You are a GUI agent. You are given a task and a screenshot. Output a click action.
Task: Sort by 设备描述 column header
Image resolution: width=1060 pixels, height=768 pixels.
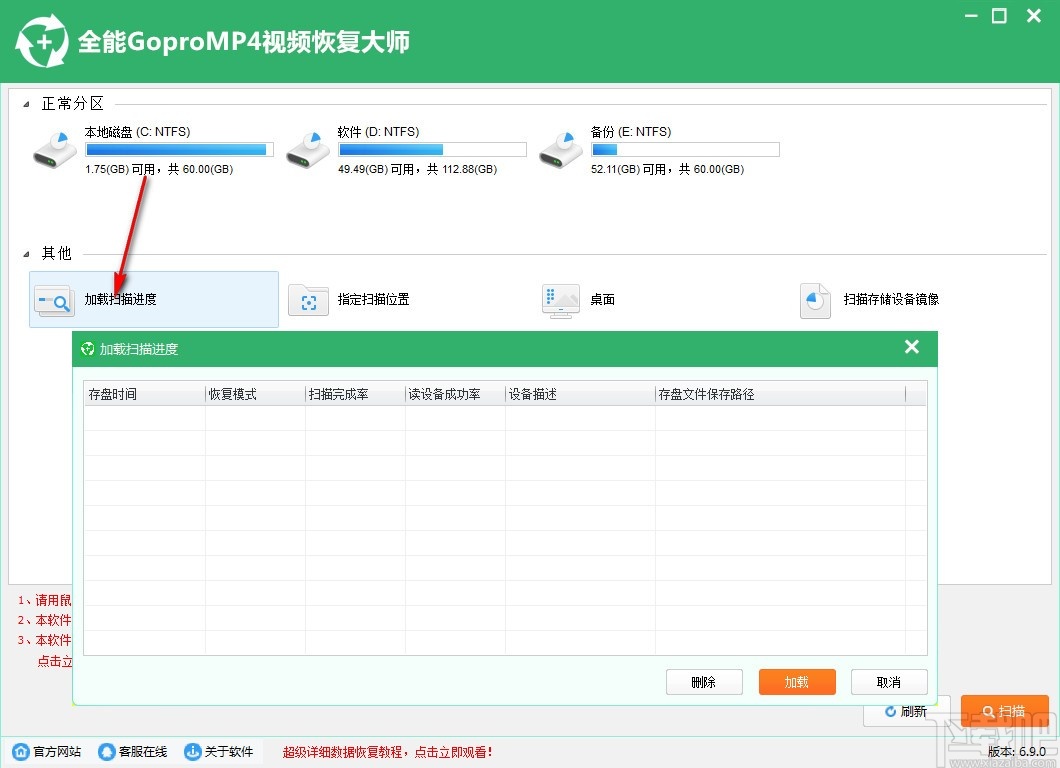click(x=580, y=394)
